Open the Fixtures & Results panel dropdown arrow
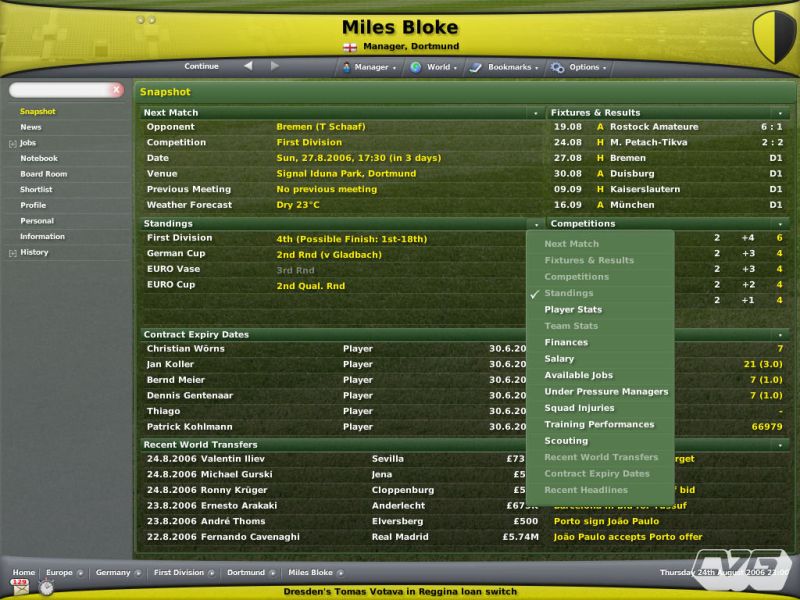This screenshot has width=800, height=600. coord(780,113)
